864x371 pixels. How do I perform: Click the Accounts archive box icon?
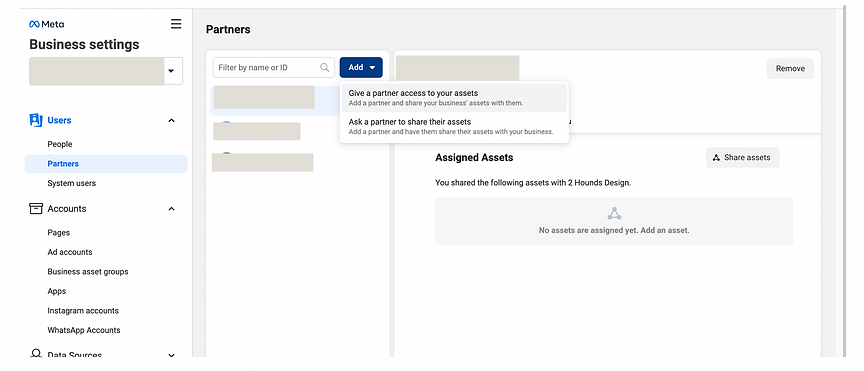coord(36,208)
